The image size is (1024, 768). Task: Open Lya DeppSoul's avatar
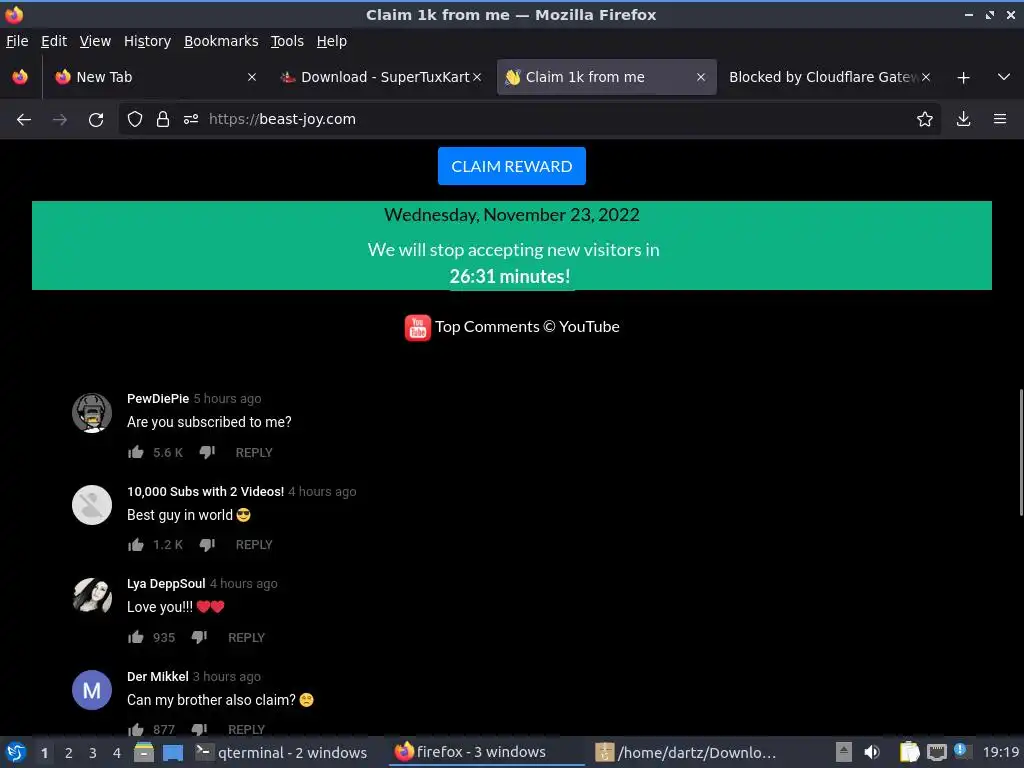[91, 597]
